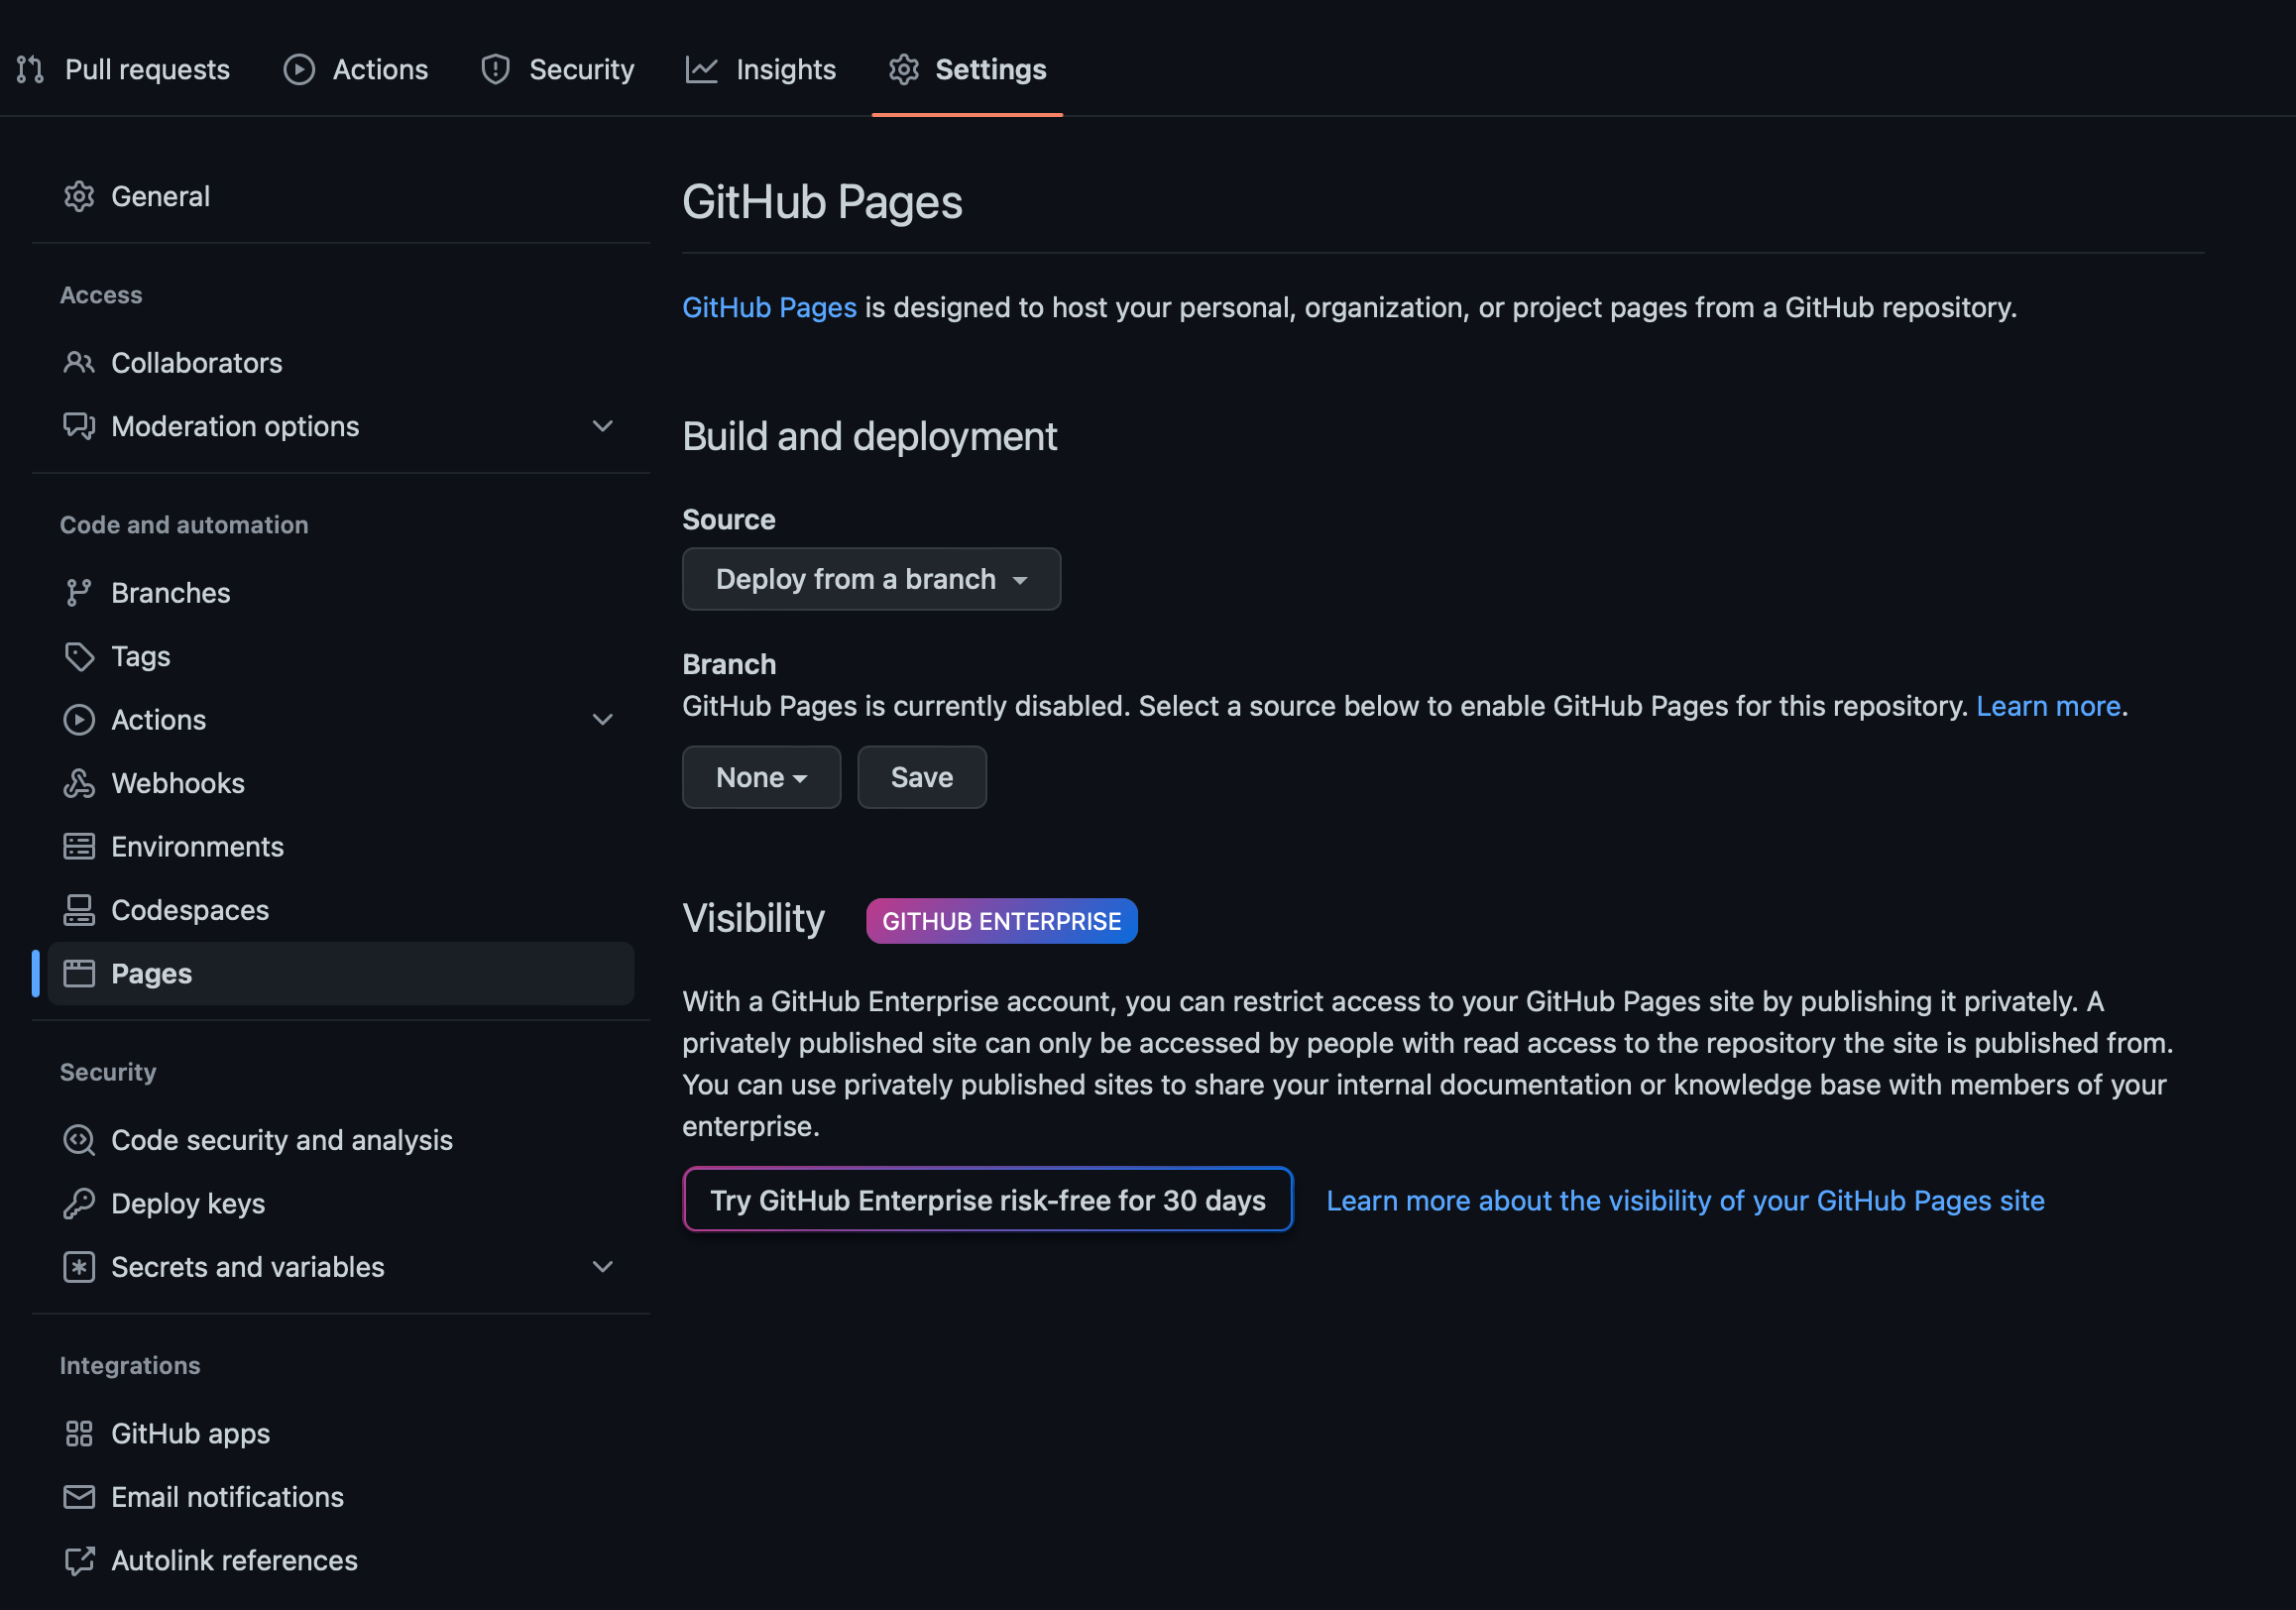Click Try GitHub Enterprise risk-free button
Screen dimensions: 2296x1610
pos(988,1199)
